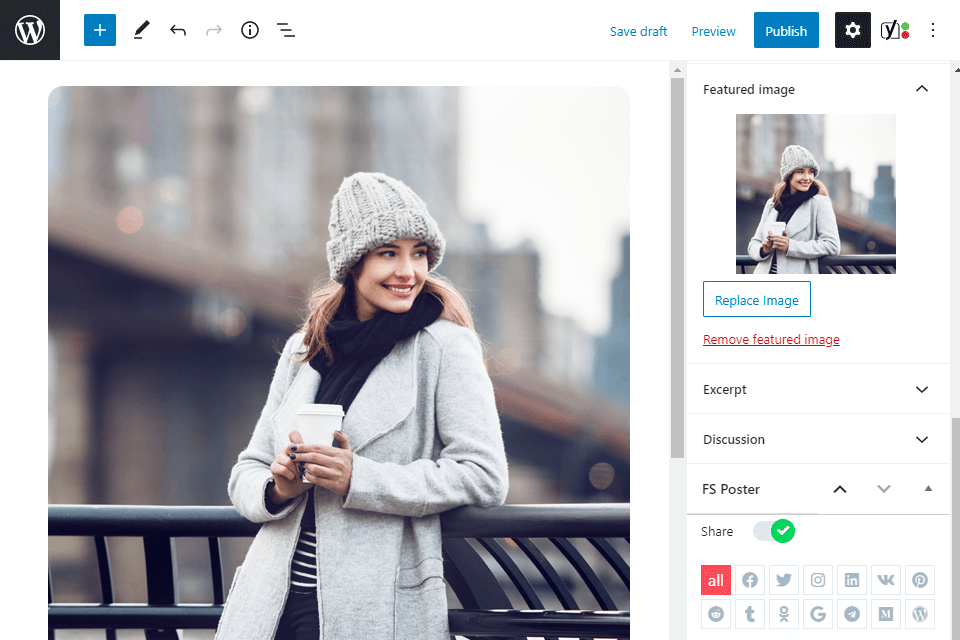Click the featured image thumbnail
960x640 pixels.
pyautogui.click(x=816, y=194)
